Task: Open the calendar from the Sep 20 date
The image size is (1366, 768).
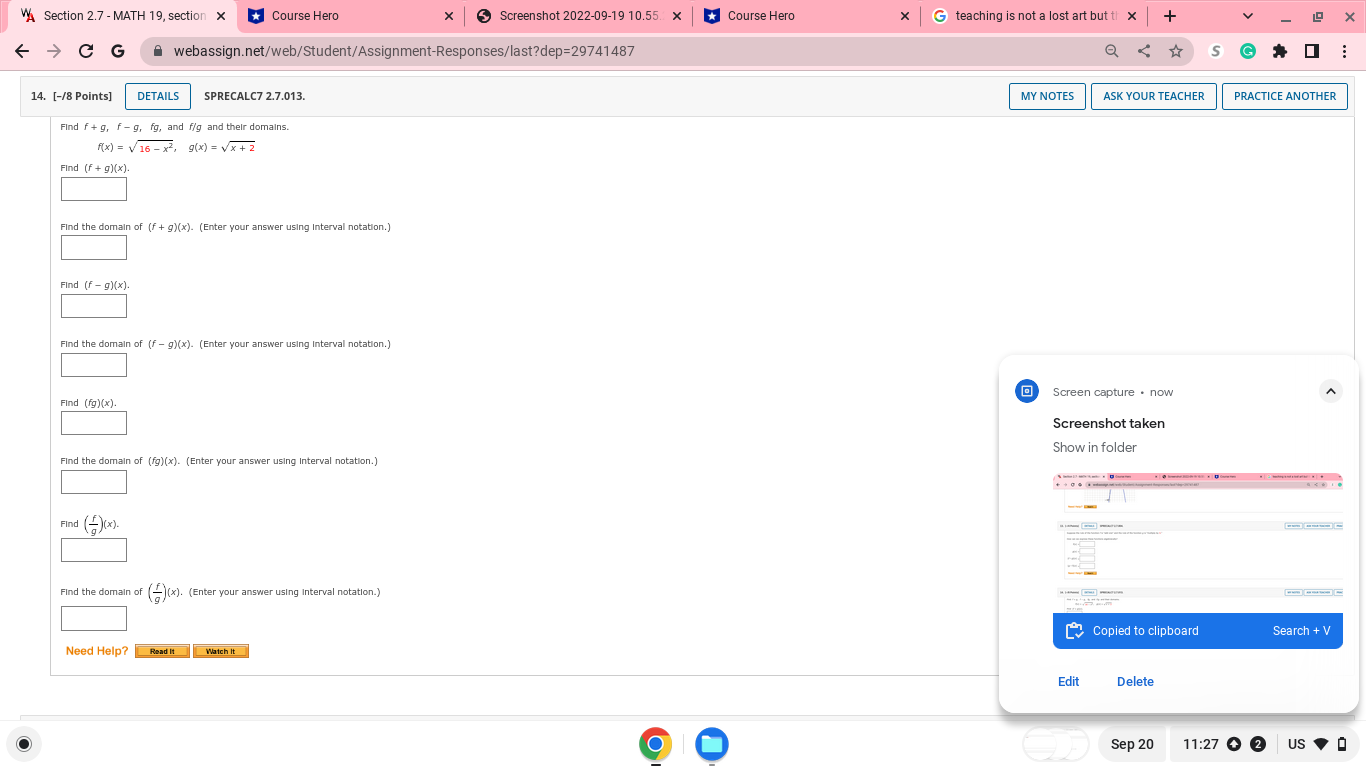Action: [1132, 744]
